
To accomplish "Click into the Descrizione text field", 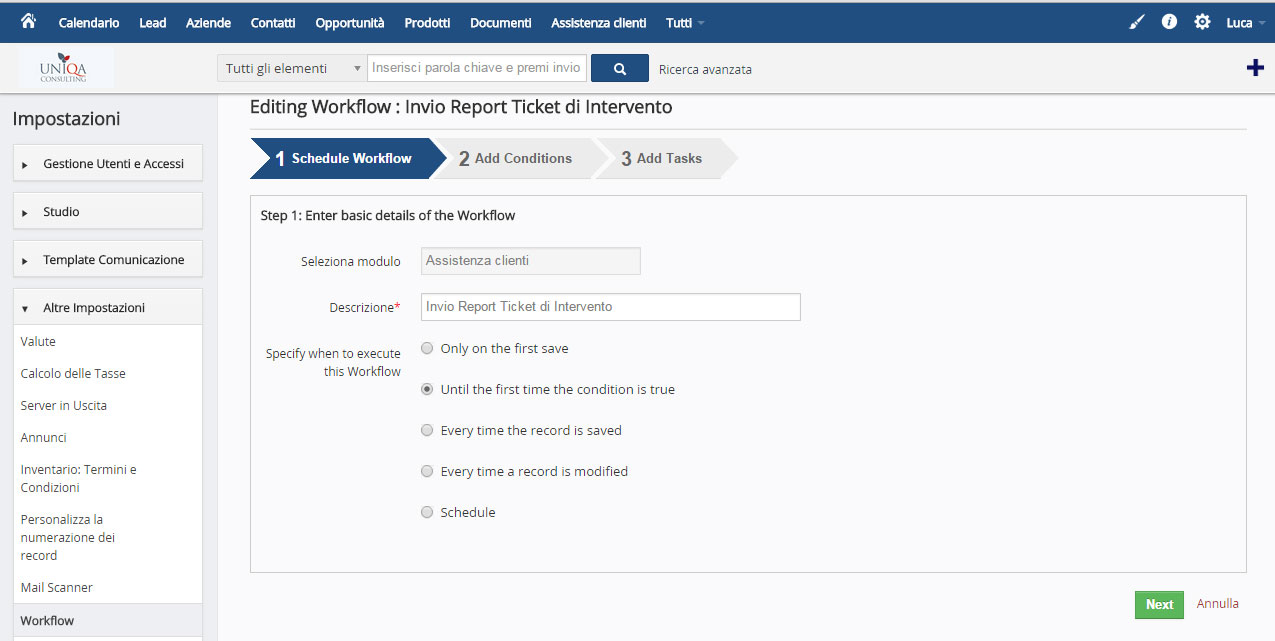I will click(x=611, y=307).
